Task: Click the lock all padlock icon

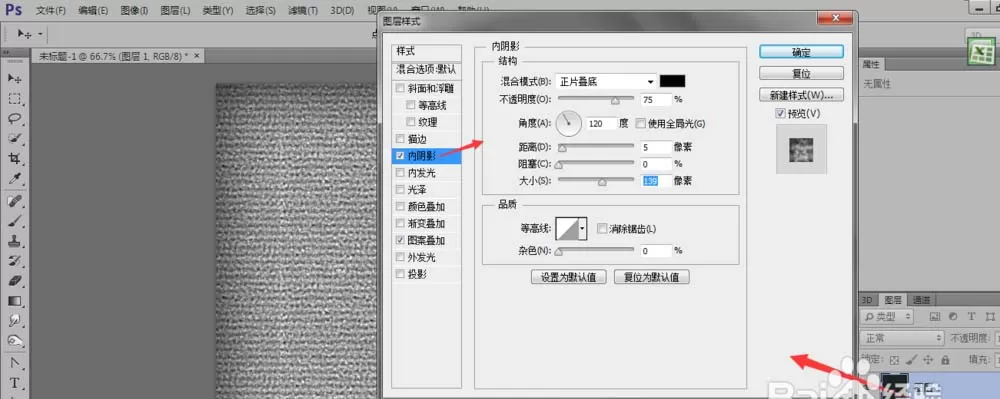Action: click(x=945, y=359)
